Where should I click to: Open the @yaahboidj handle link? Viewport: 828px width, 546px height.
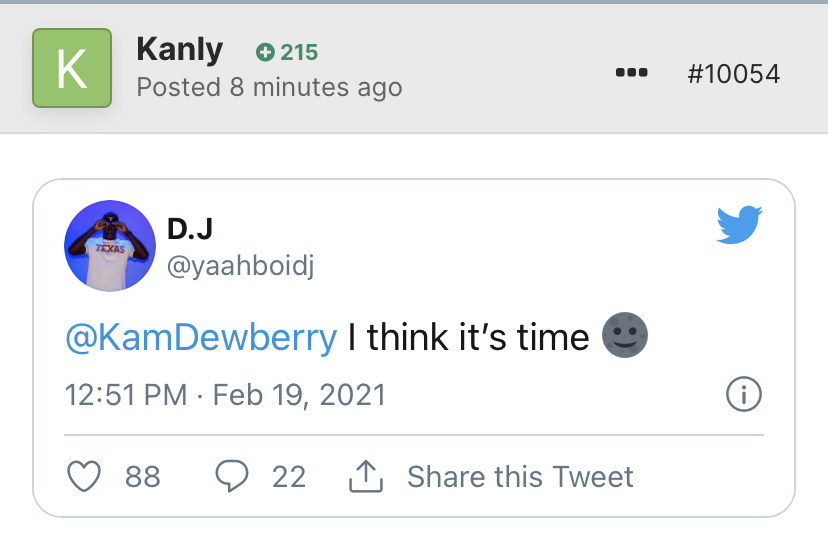tap(240, 267)
